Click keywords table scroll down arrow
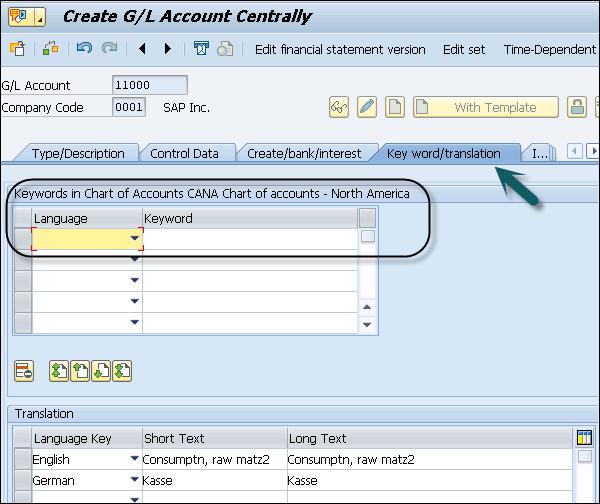 point(367,325)
